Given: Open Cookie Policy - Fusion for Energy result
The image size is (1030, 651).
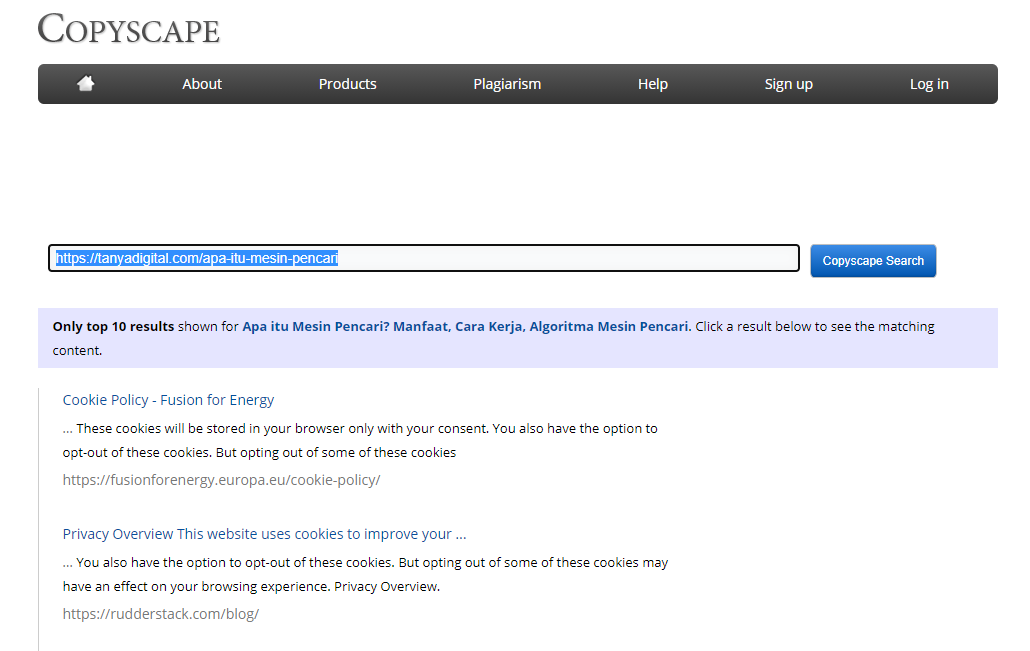Looking at the screenshot, I should coord(168,400).
